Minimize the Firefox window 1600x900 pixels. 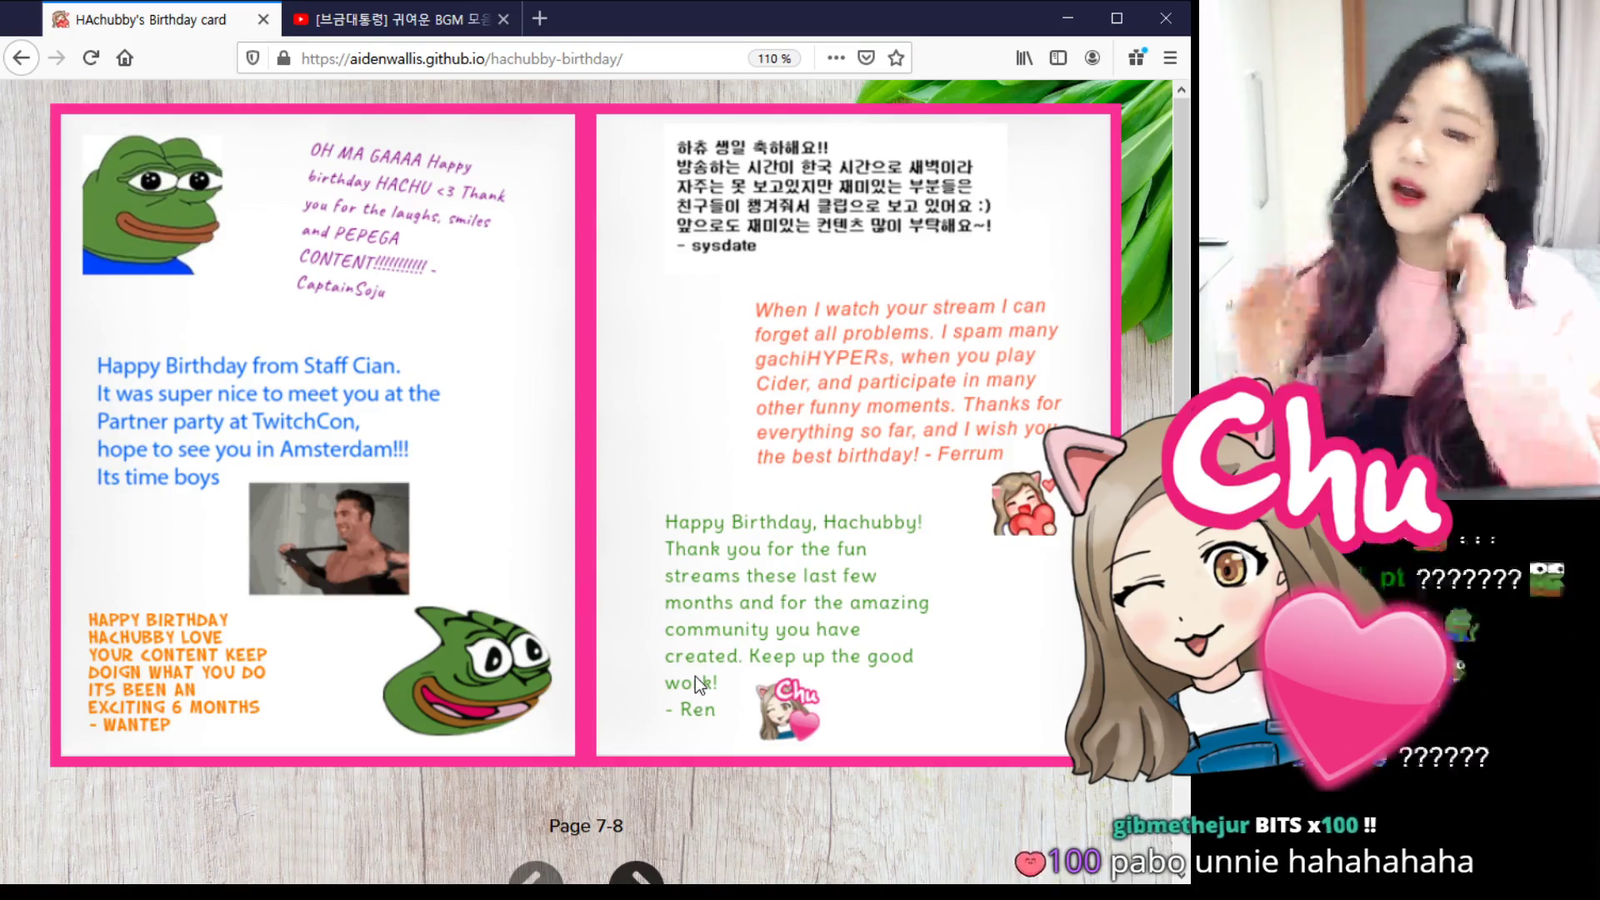1068,18
